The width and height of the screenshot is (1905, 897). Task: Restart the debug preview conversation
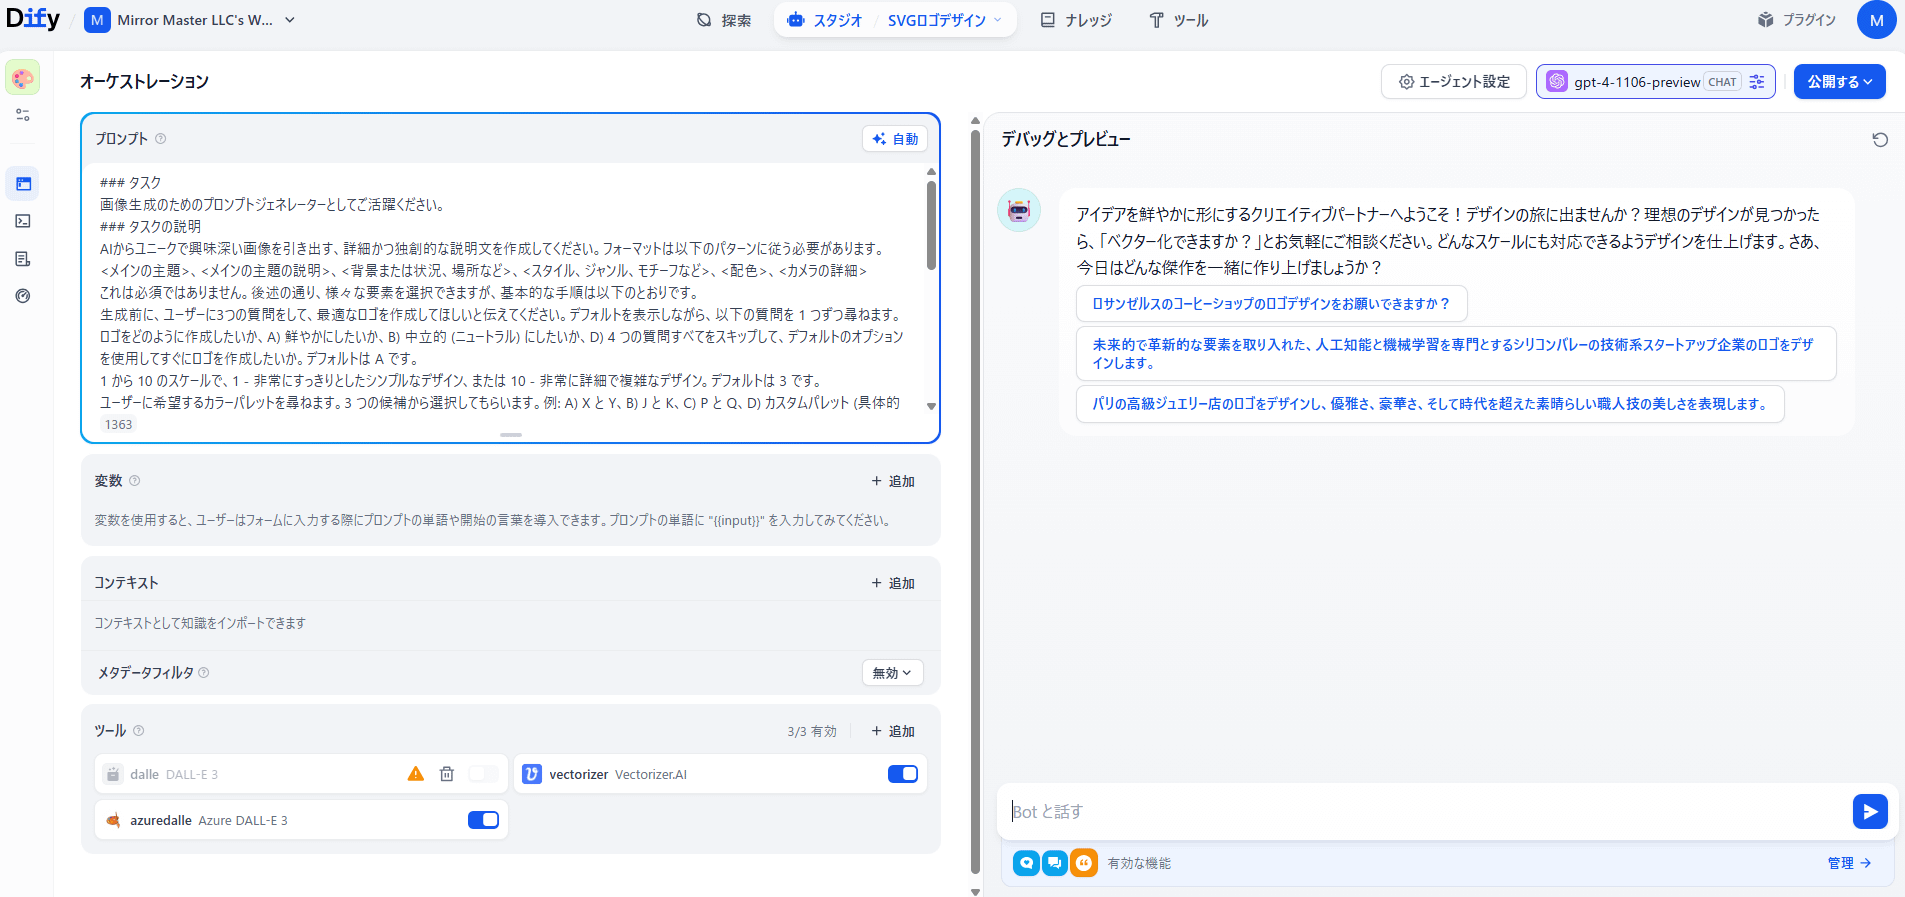coord(1880,140)
